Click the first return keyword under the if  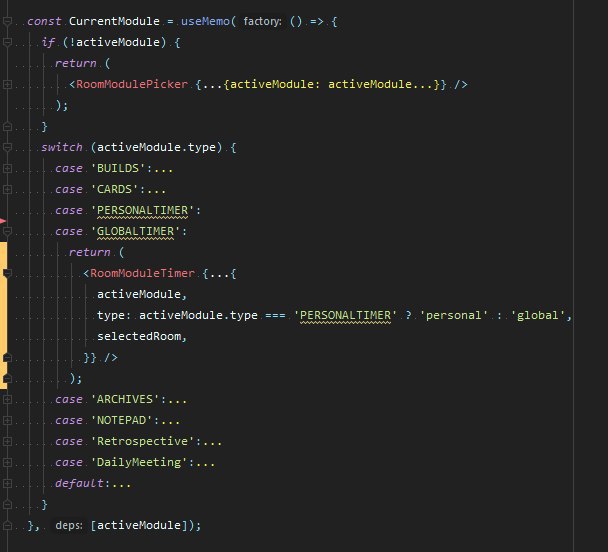[76, 63]
